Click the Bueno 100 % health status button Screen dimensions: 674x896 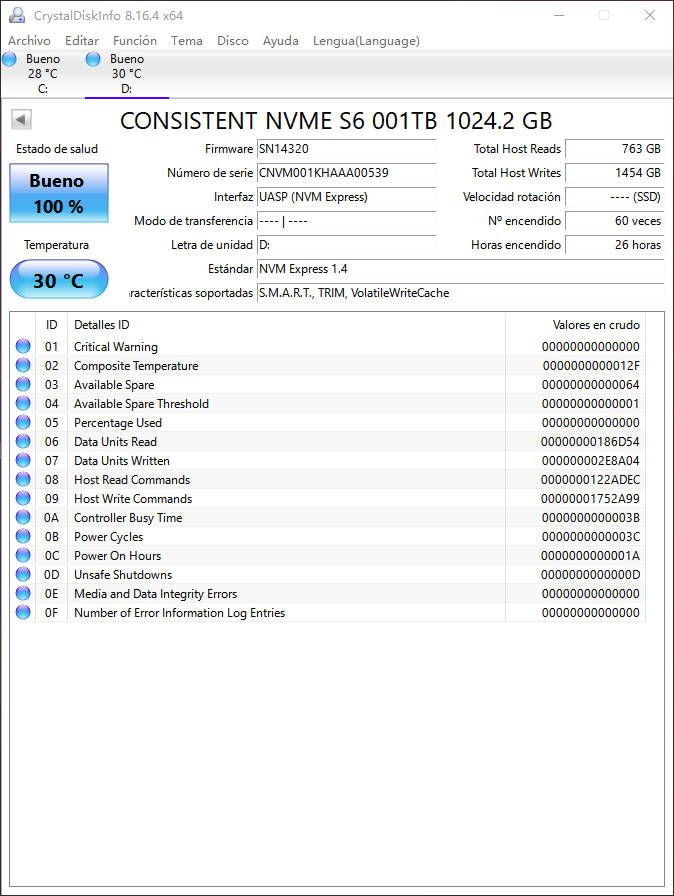tap(59, 193)
